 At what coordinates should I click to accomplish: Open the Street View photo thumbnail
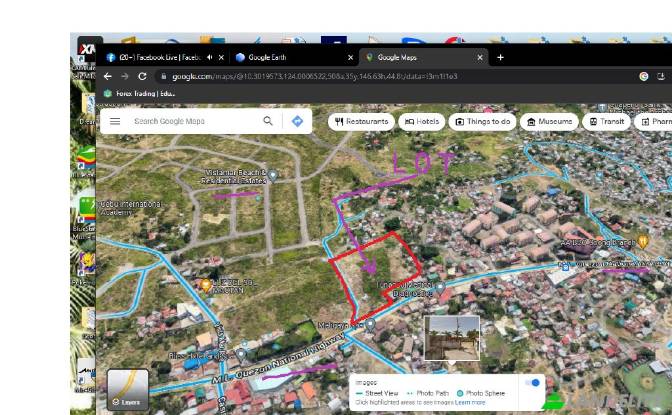452,338
